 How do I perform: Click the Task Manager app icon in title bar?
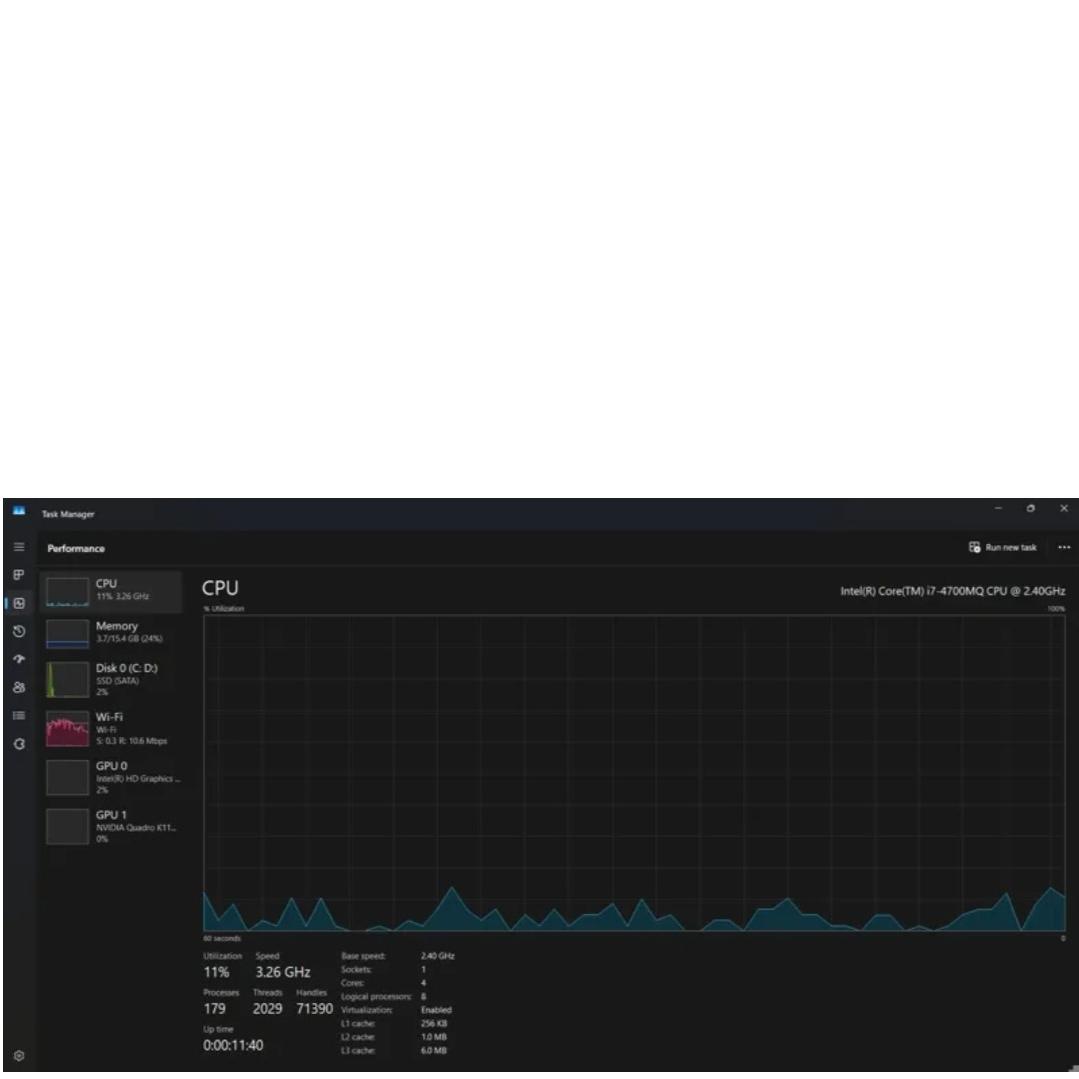tap(18, 512)
